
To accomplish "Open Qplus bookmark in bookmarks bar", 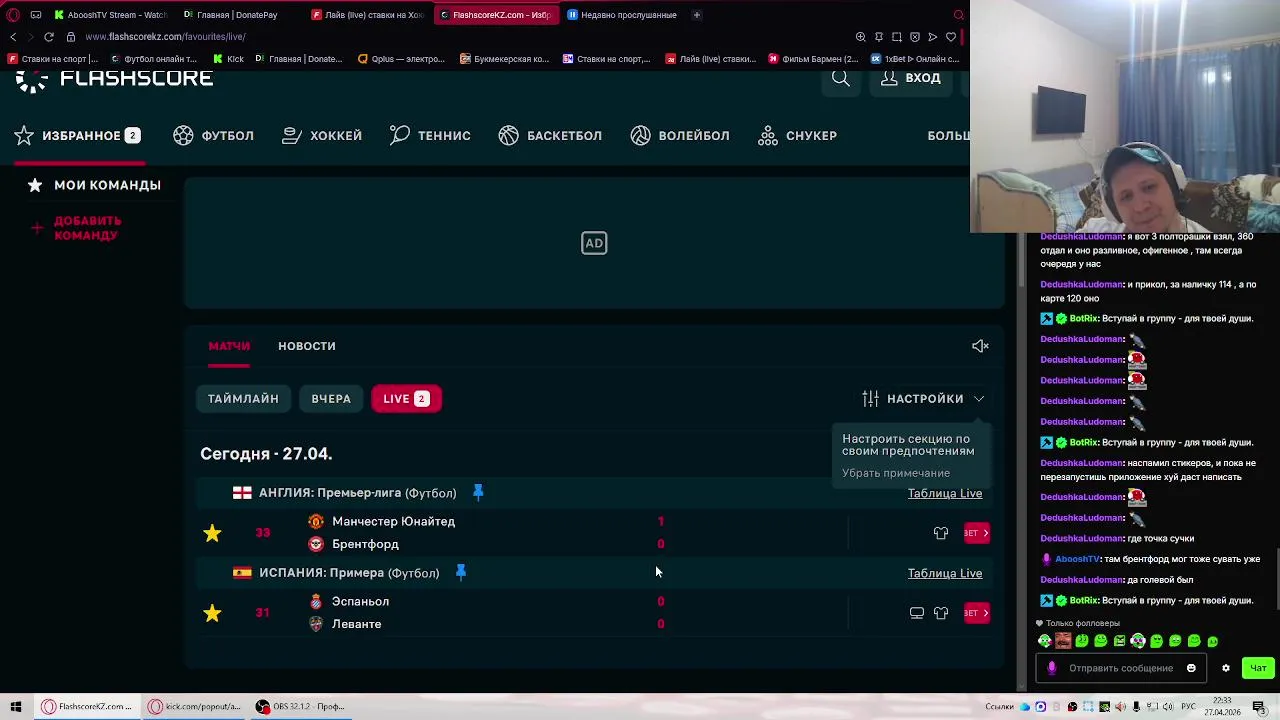I will tap(401, 59).
